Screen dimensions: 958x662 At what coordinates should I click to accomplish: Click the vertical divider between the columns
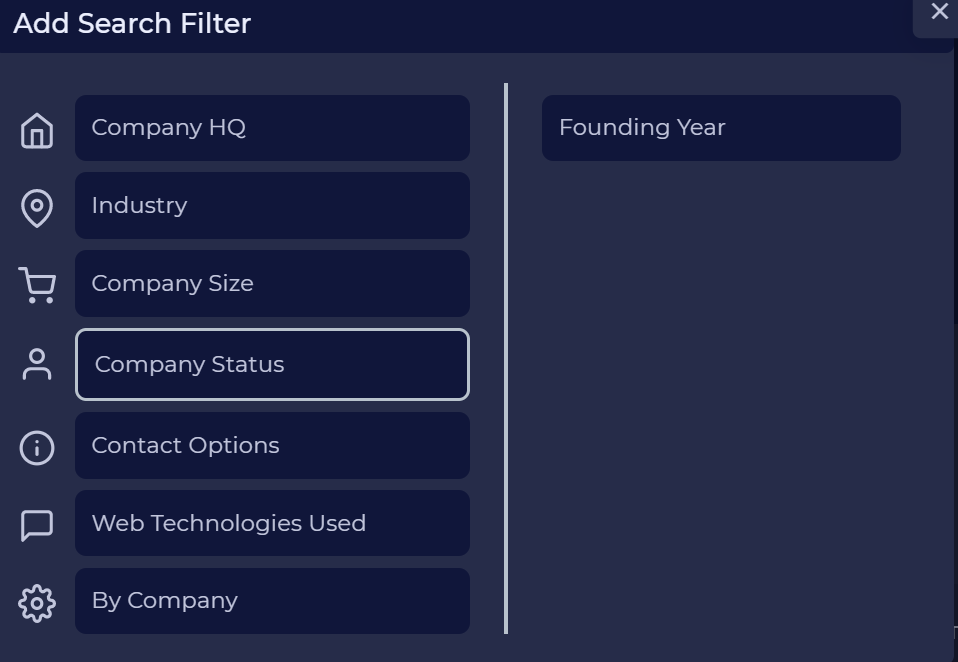(506, 358)
